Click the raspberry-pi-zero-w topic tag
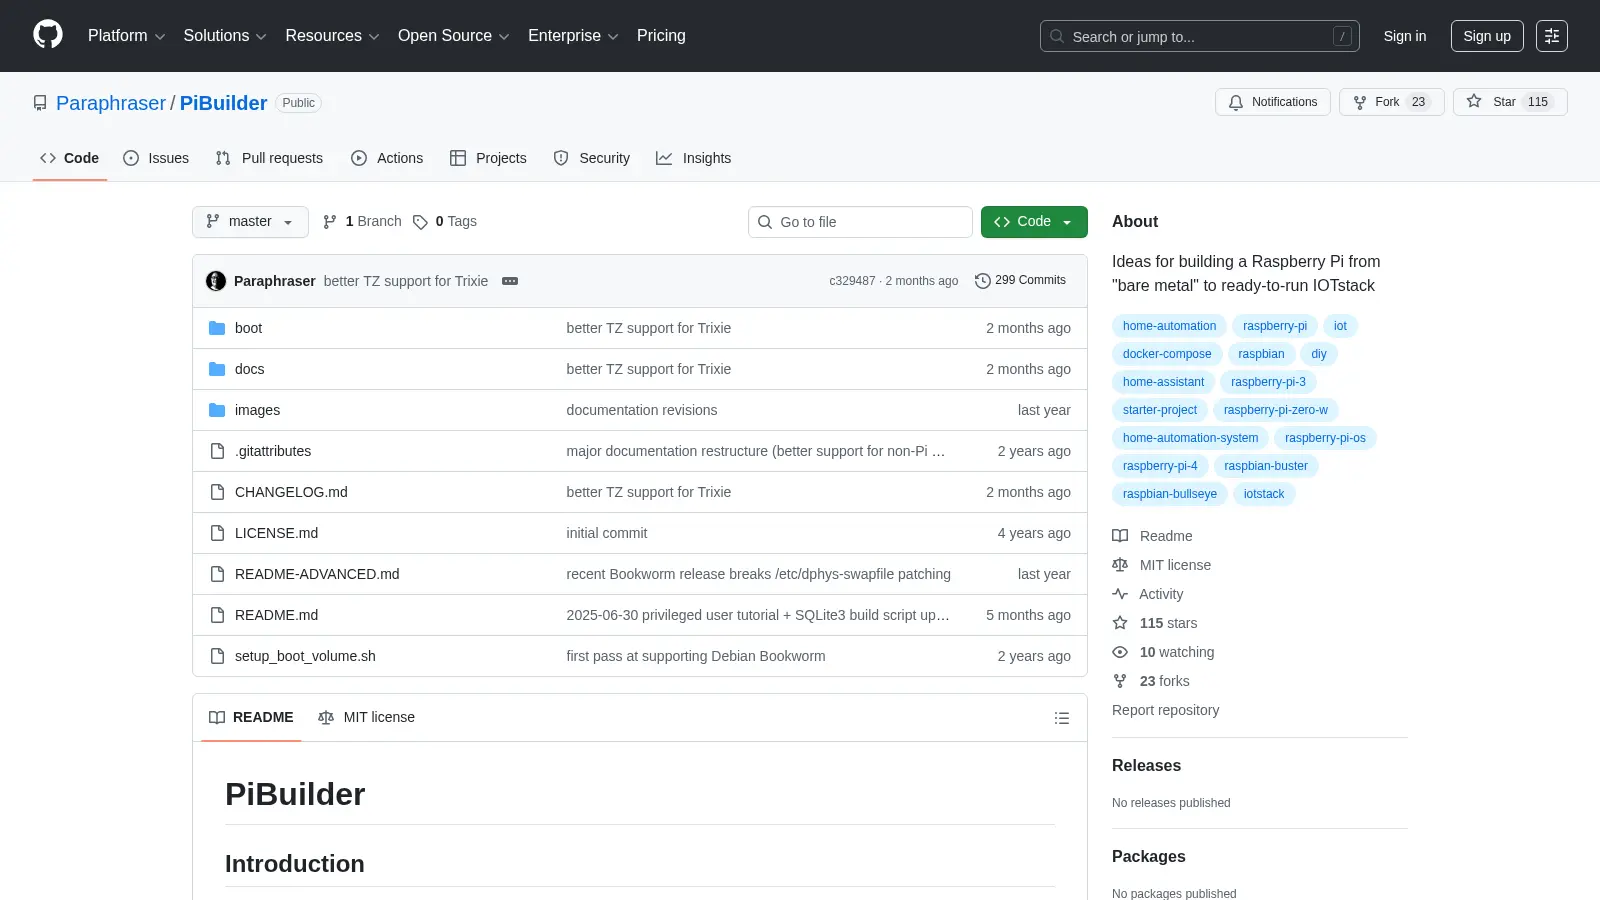The width and height of the screenshot is (1600, 900). (x=1276, y=410)
